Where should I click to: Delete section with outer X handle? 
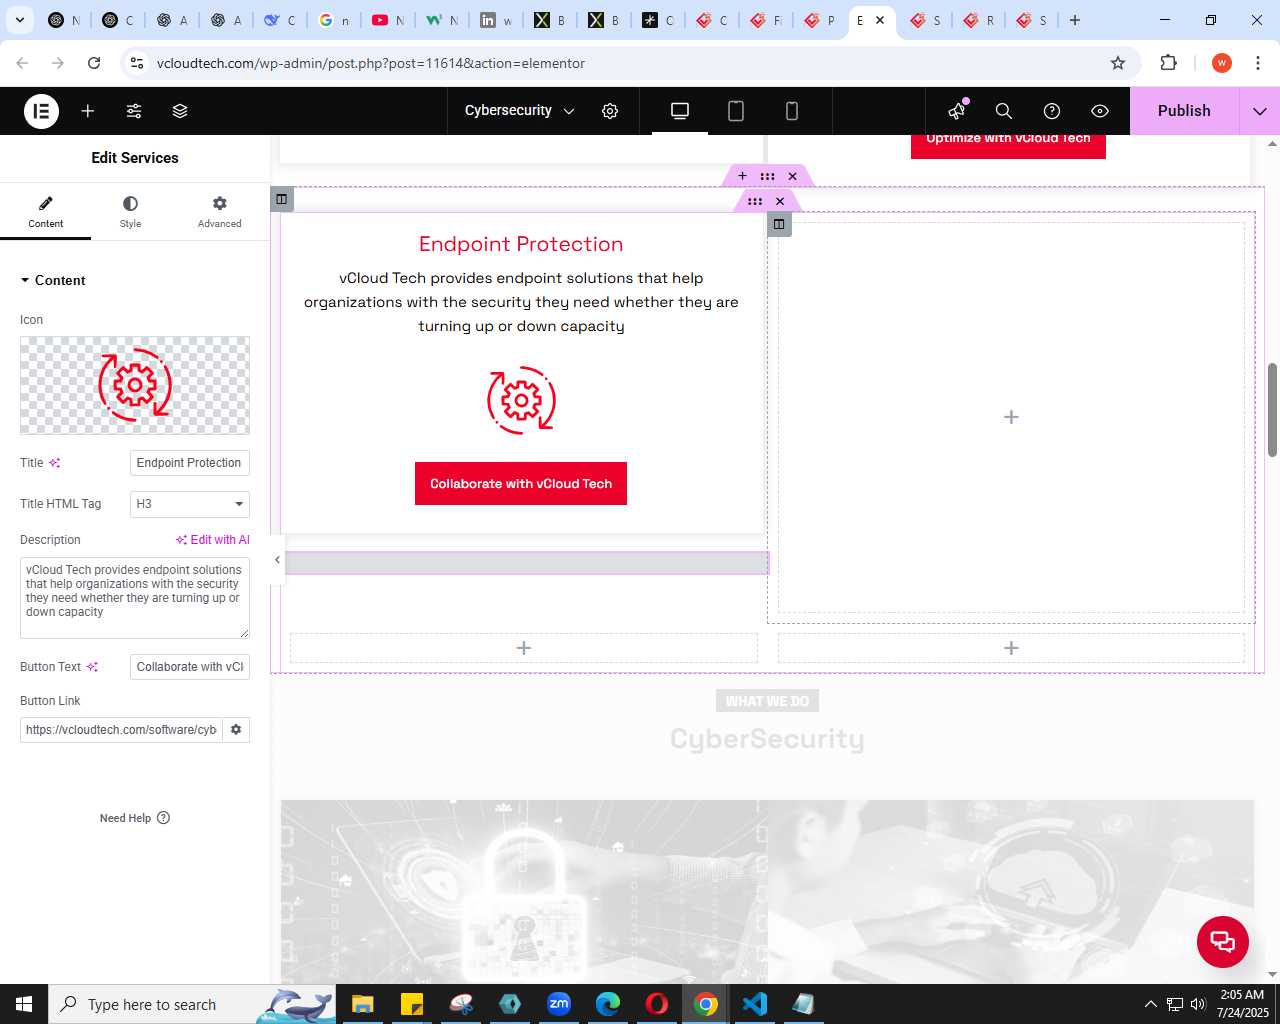pos(792,176)
